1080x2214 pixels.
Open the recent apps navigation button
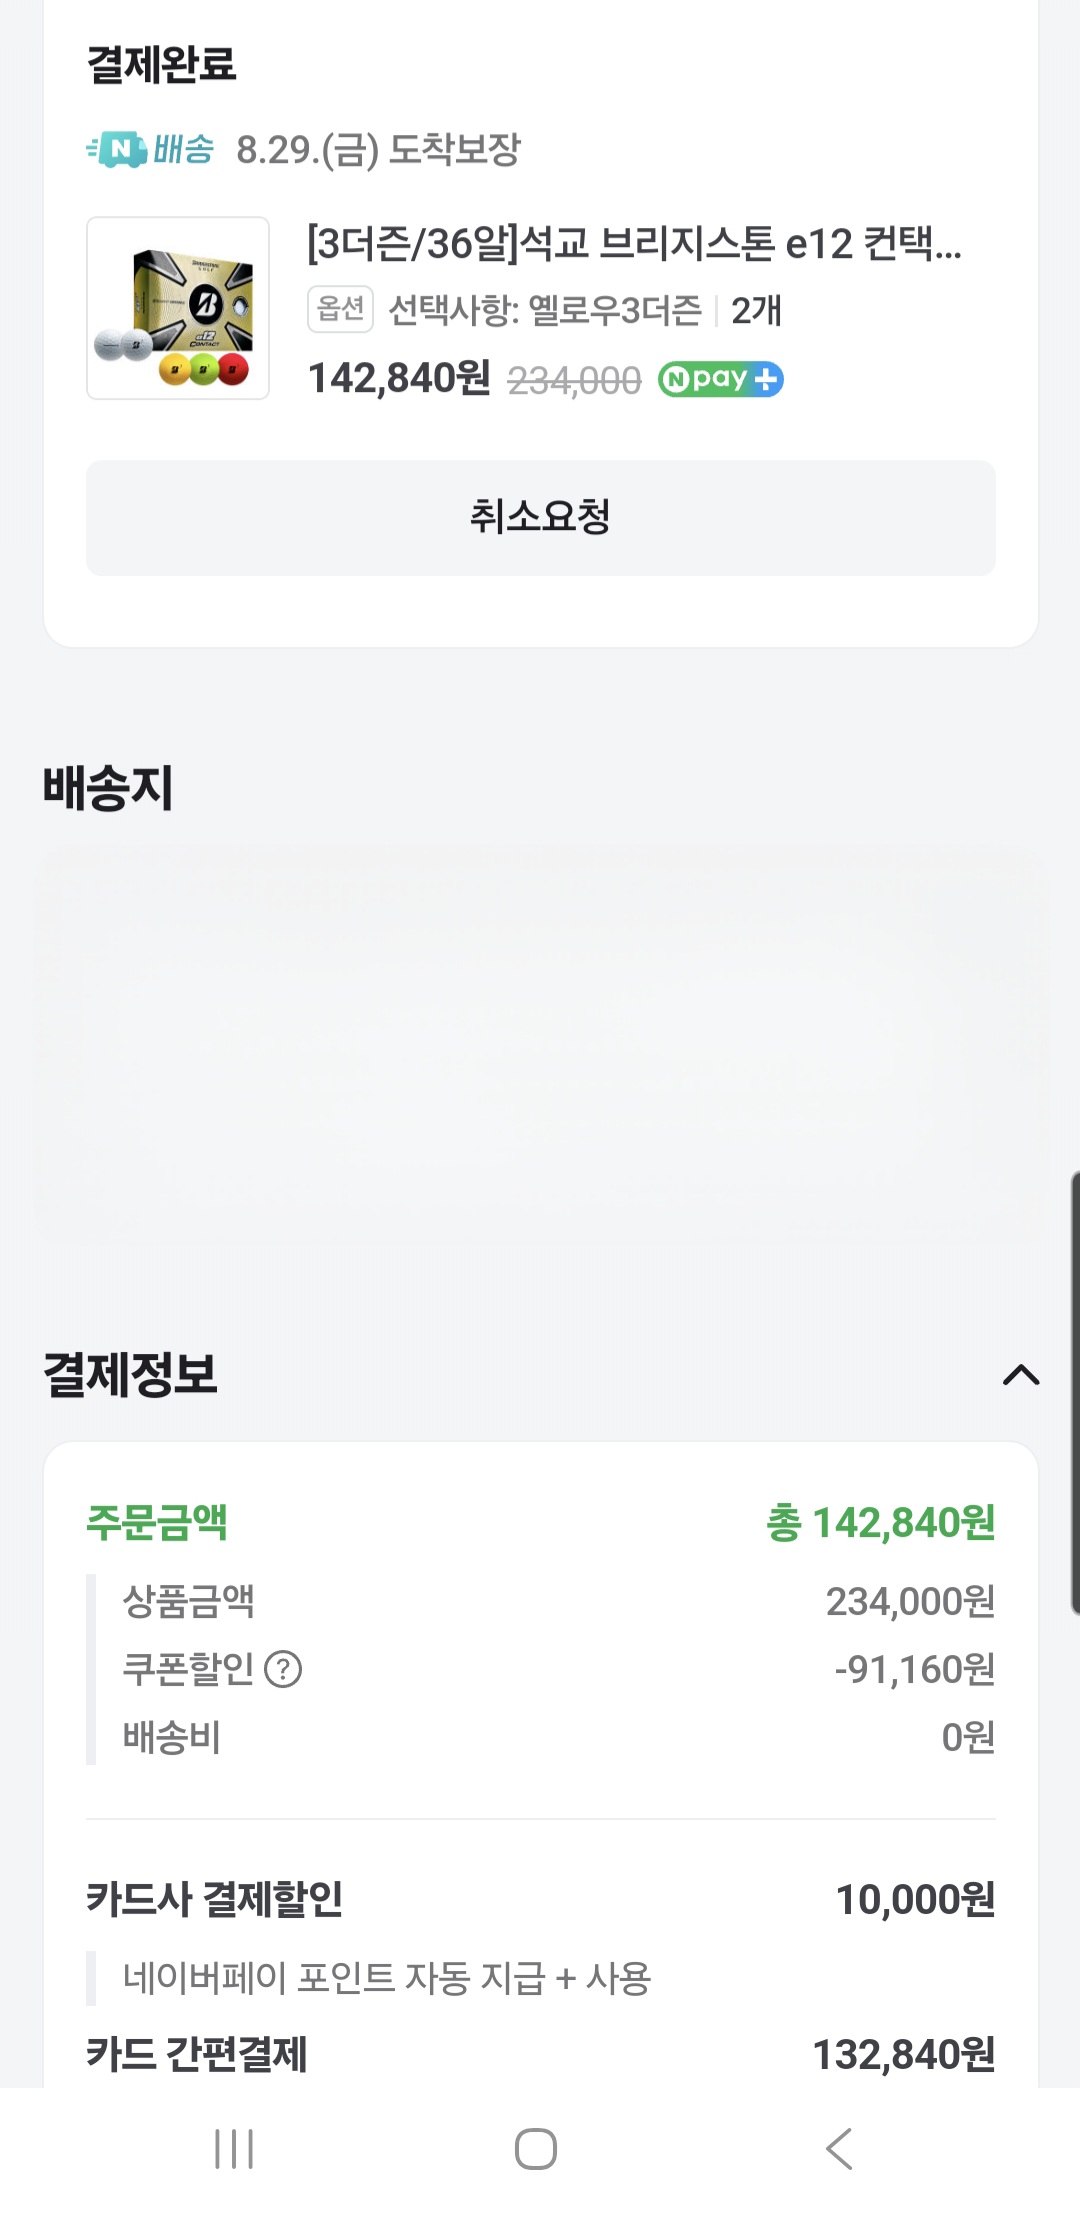point(234,2148)
